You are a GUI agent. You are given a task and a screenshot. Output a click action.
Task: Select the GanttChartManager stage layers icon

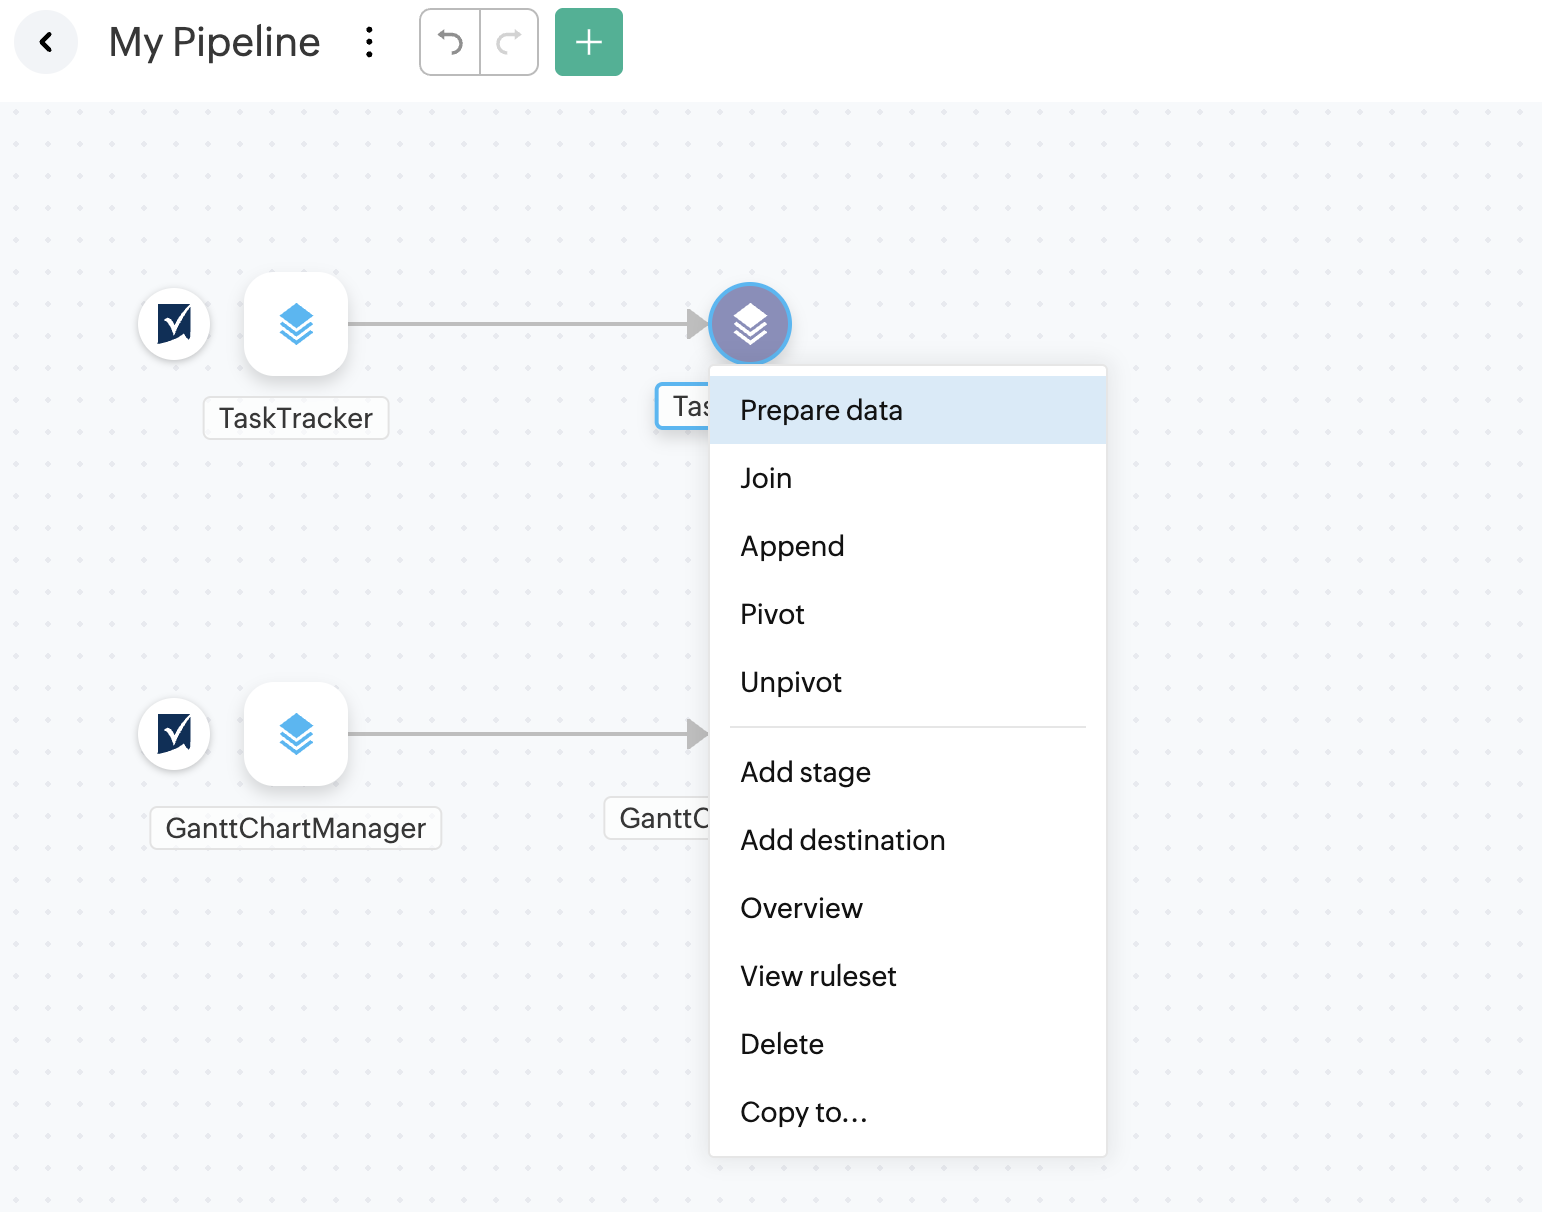pyautogui.click(x=296, y=734)
